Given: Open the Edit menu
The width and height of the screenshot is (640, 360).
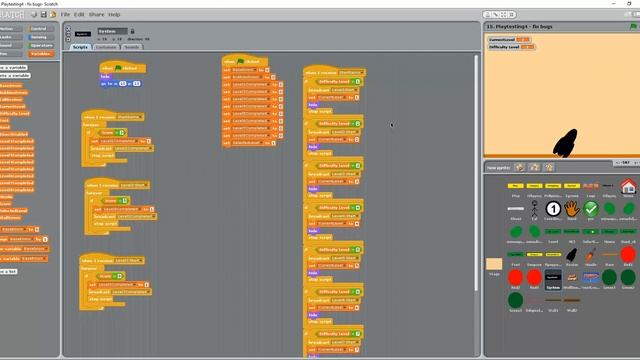Looking at the screenshot, I should (79, 14).
